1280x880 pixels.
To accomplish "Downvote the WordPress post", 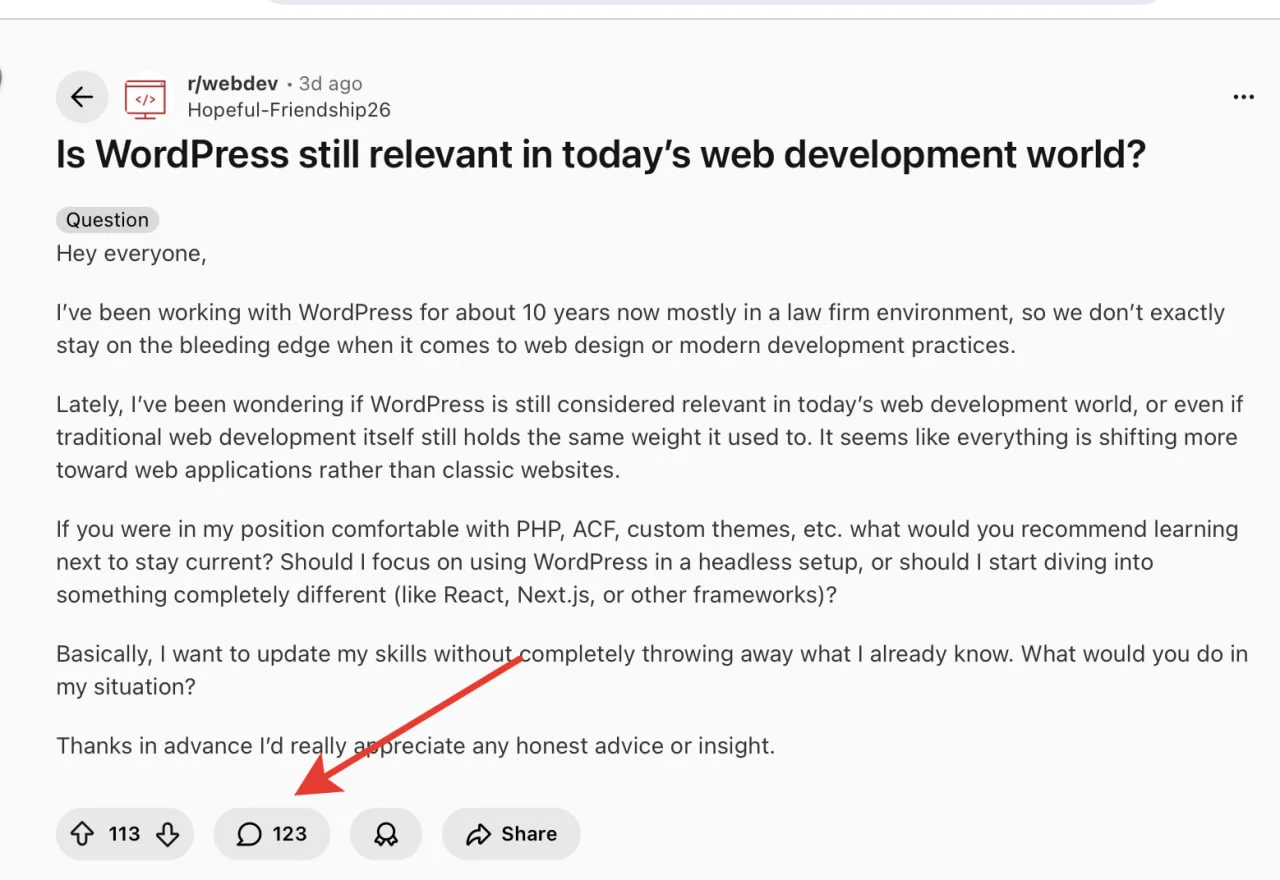I will coord(167,834).
